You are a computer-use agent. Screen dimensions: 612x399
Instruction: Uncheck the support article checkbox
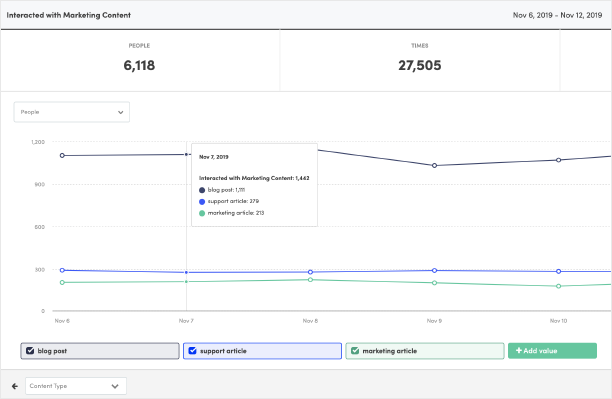[192, 351]
